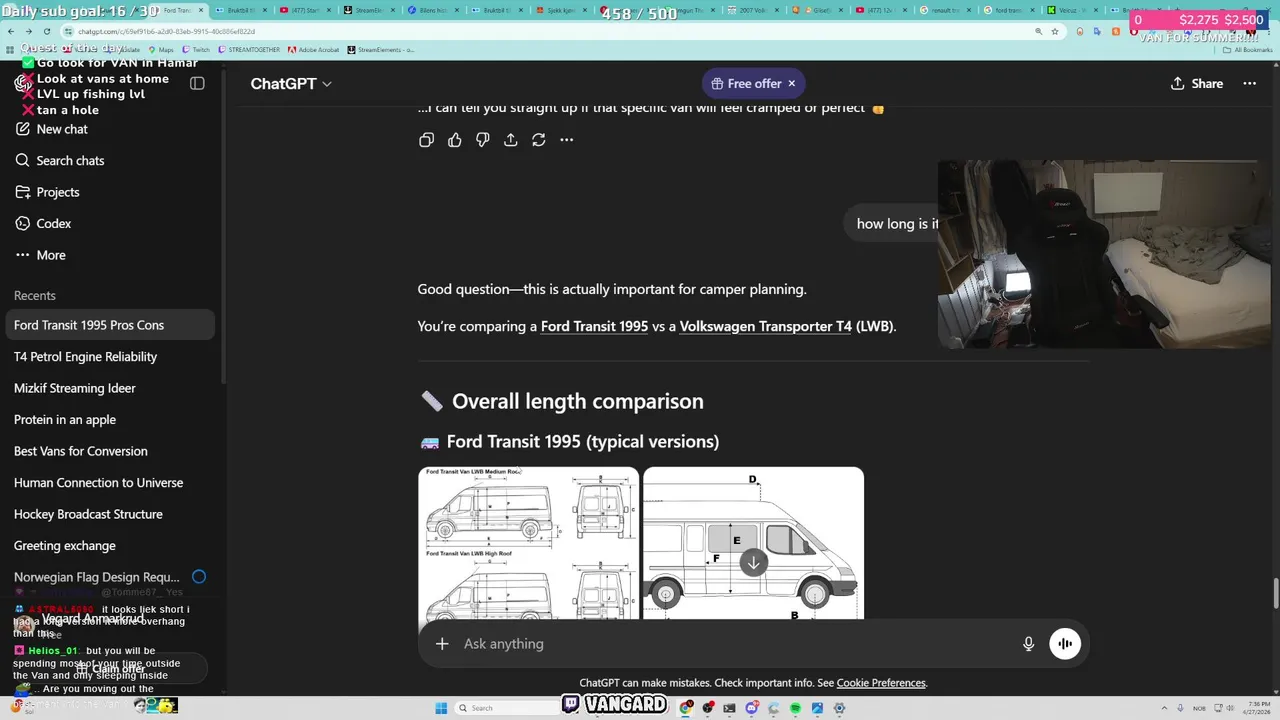The height and width of the screenshot is (720, 1280).
Task: Open StreamElements bookmark
Action: point(381,49)
